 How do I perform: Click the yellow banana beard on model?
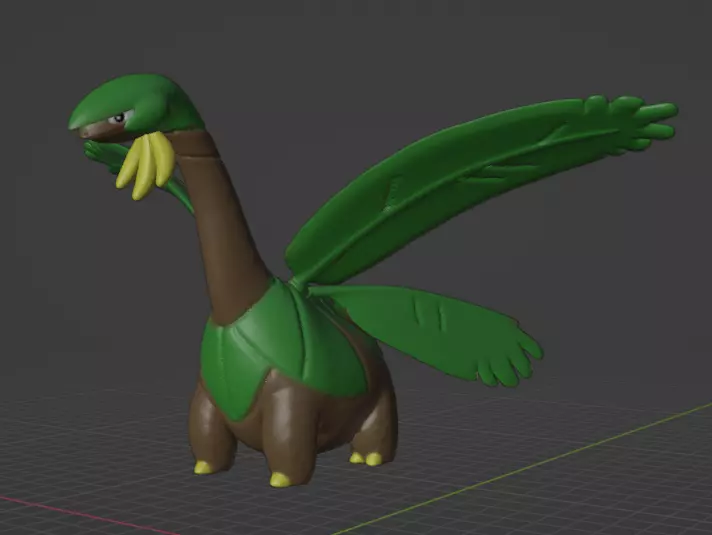[146, 164]
